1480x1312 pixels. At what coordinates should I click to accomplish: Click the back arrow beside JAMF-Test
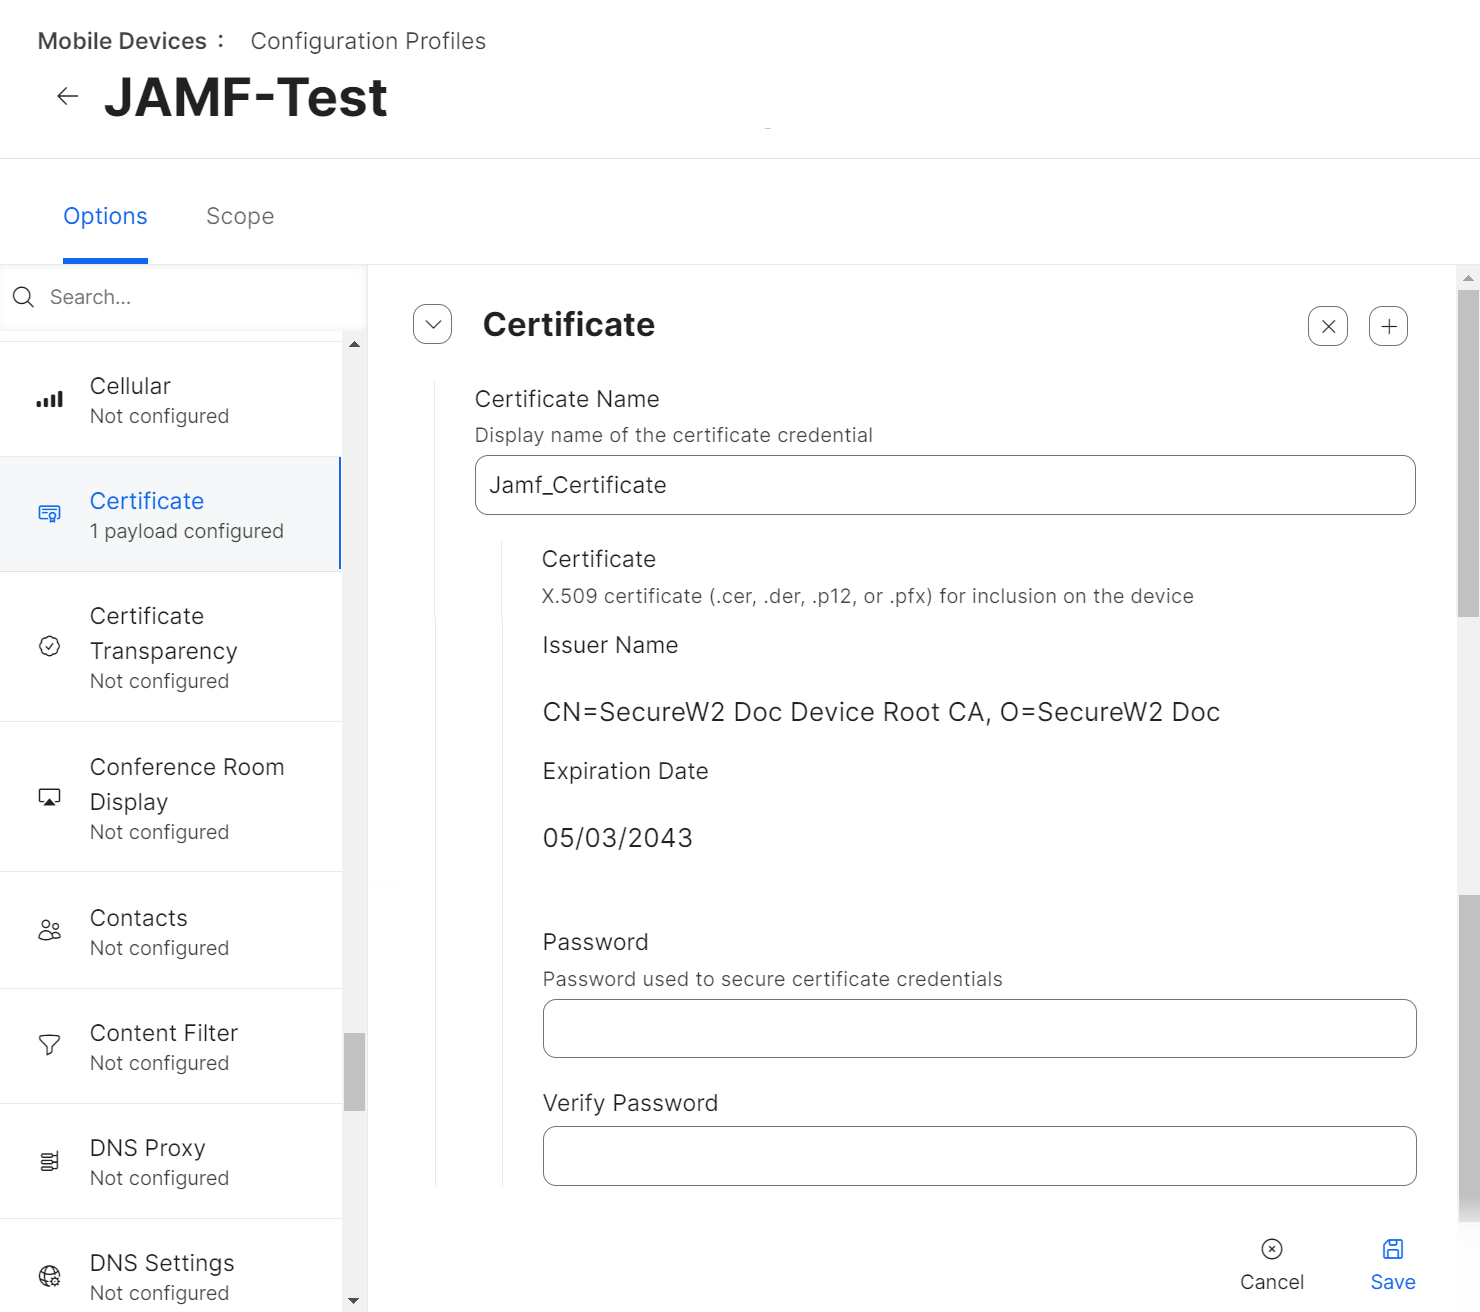coord(68,96)
